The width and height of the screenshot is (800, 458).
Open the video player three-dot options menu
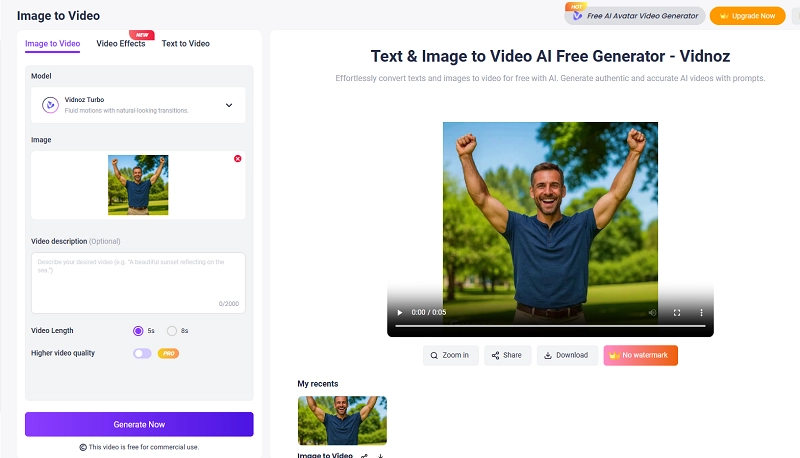[x=701, y=312]
